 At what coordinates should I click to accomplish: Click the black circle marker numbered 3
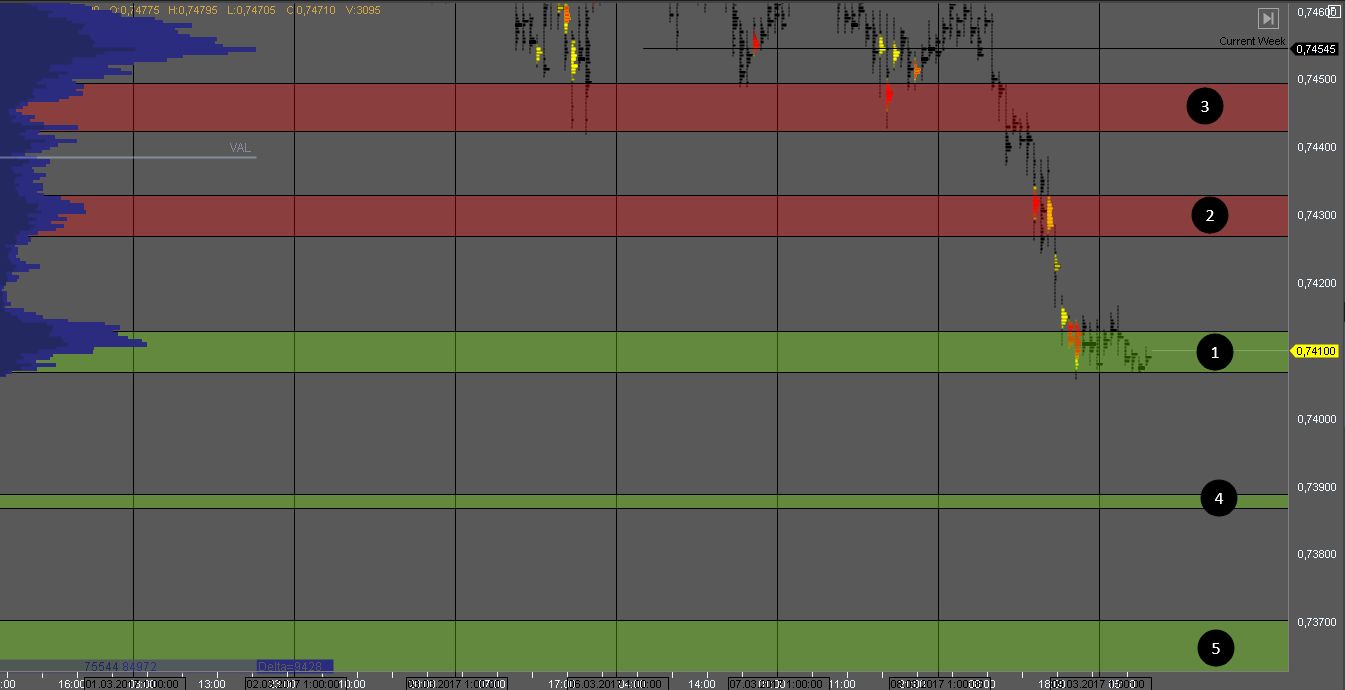(1204, 107)
